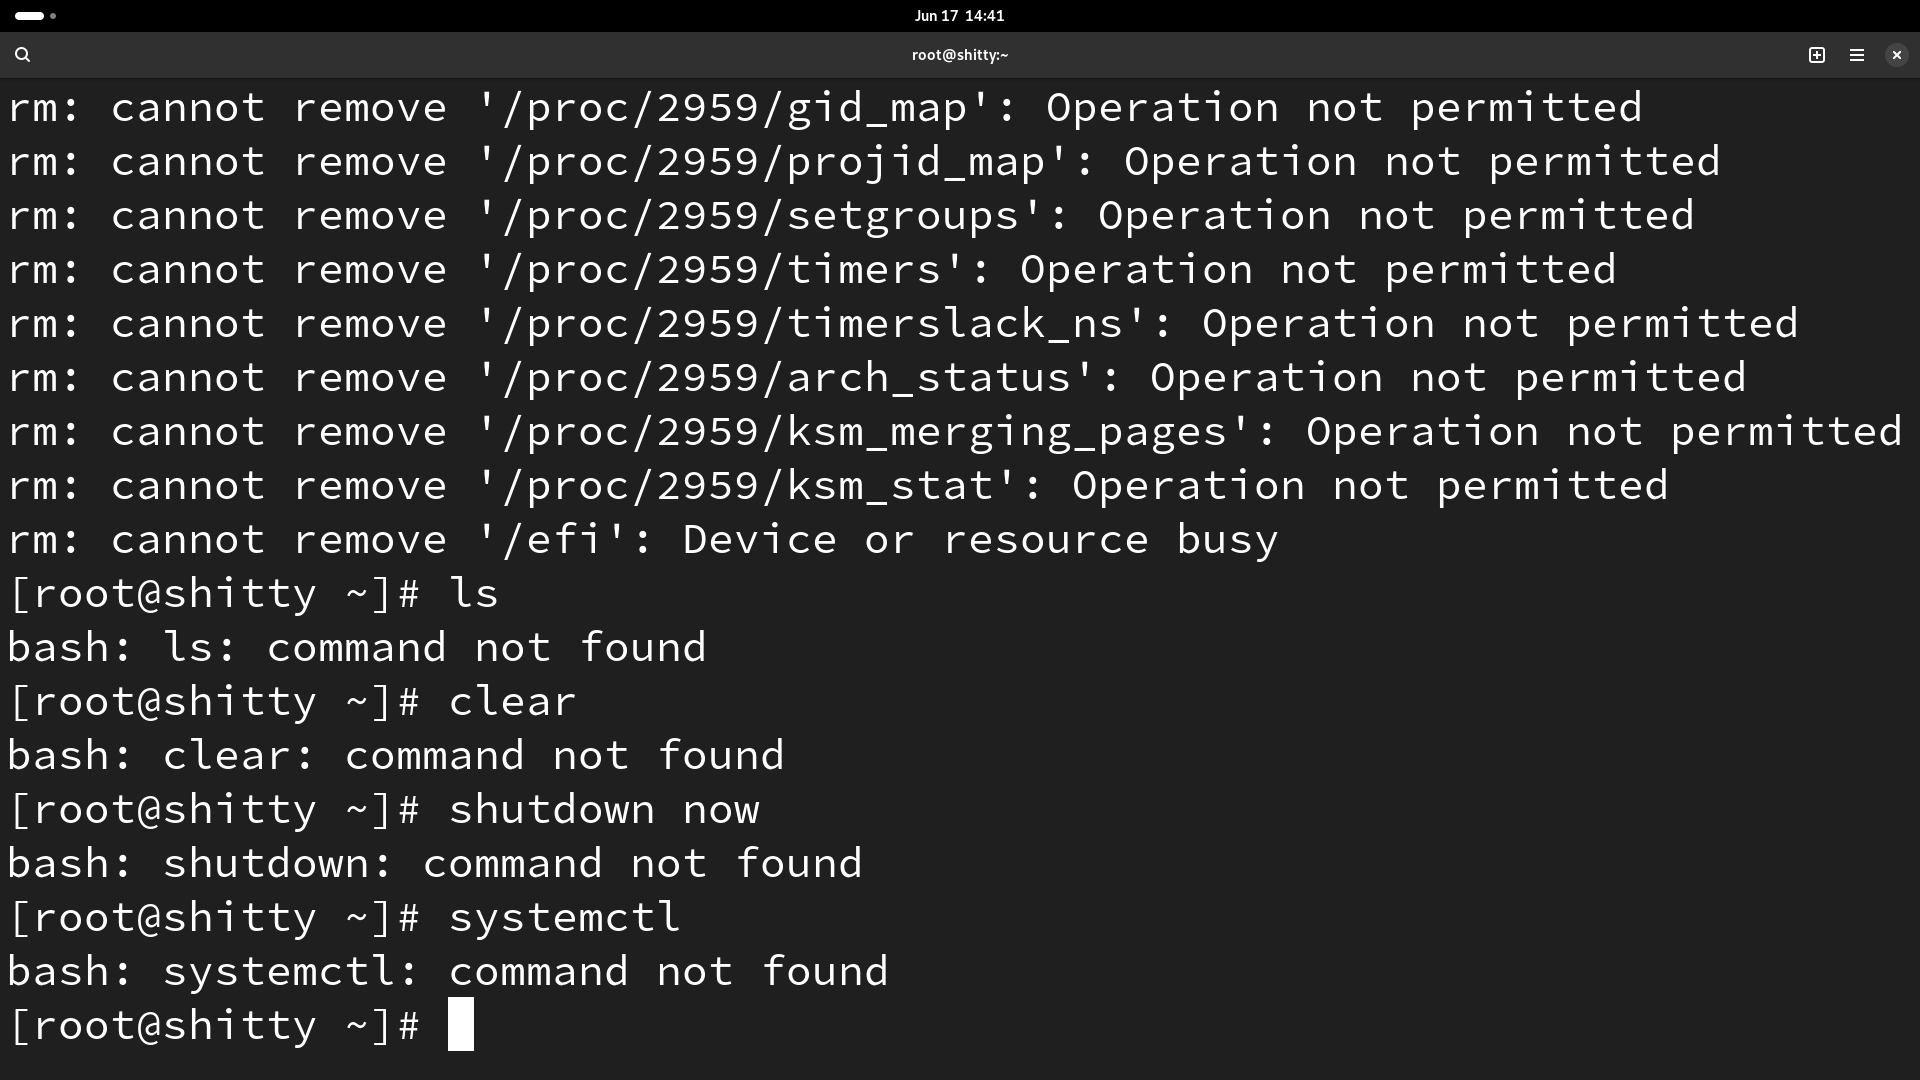Click the search icon in the toolbar
Screen dimensions: 1920x1080
[x=22, y=54]
